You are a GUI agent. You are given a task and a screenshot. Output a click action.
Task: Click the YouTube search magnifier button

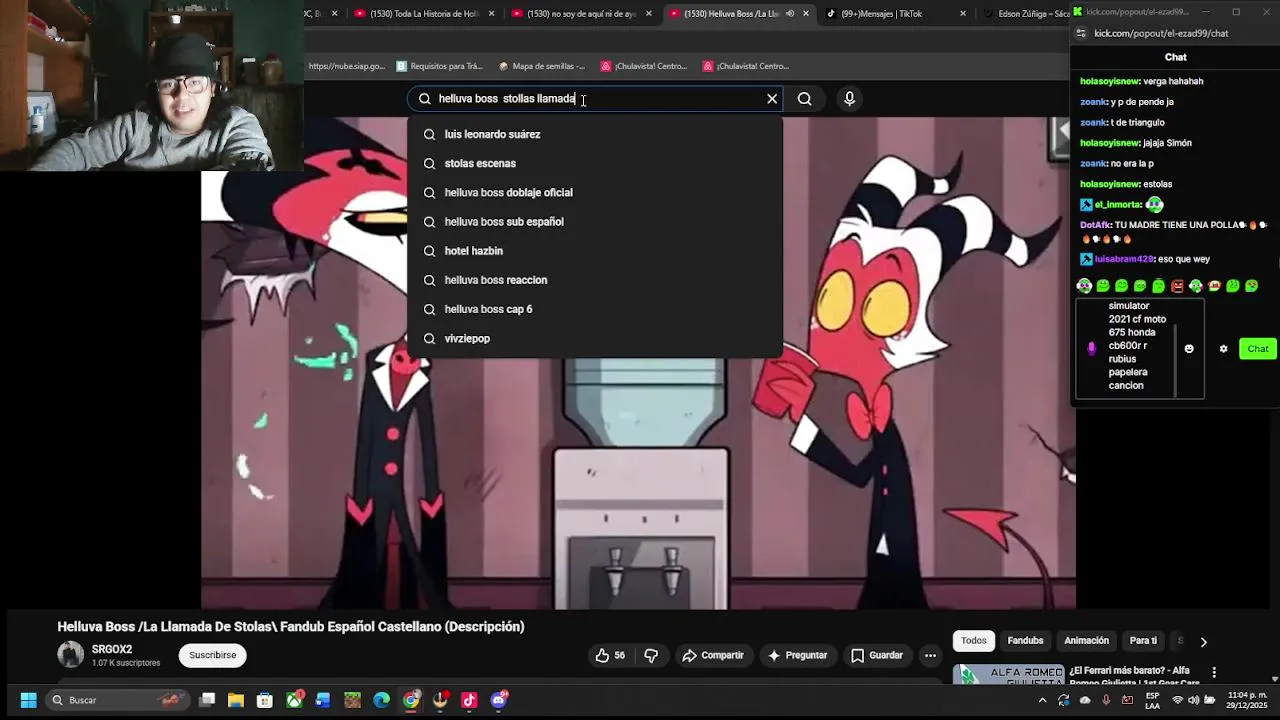pos(805,99)
